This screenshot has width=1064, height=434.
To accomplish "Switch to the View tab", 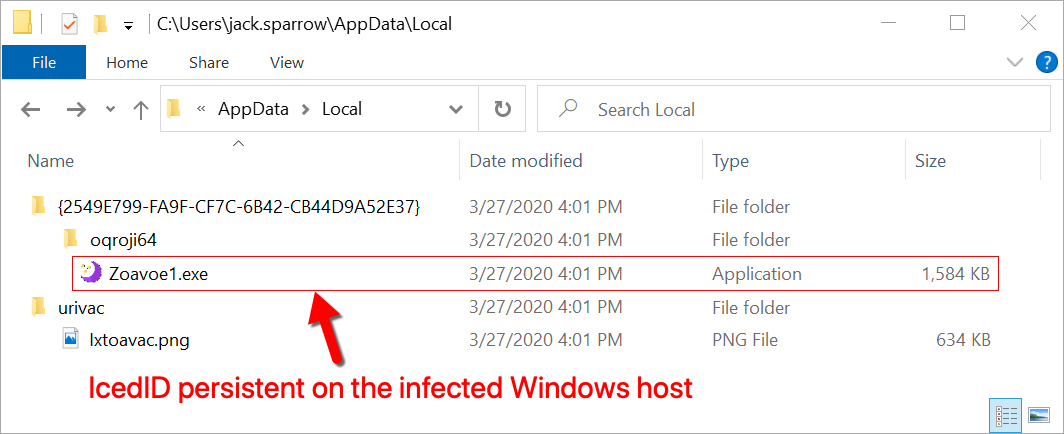I will 287,62.
